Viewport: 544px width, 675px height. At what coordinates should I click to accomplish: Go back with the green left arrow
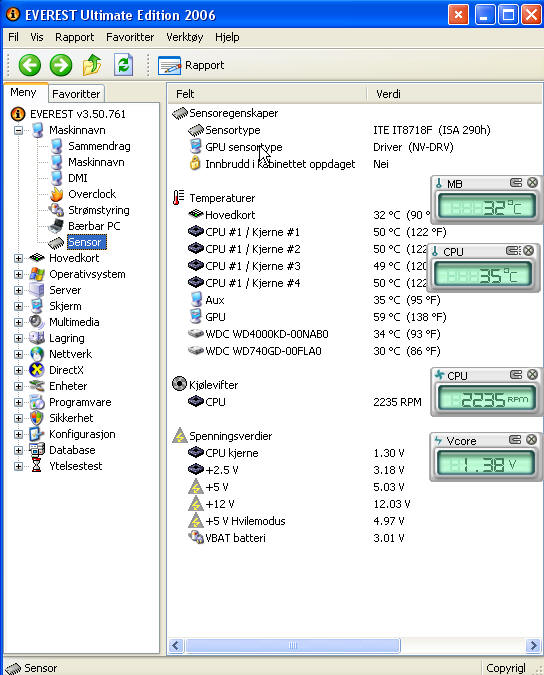coord(30,65)
